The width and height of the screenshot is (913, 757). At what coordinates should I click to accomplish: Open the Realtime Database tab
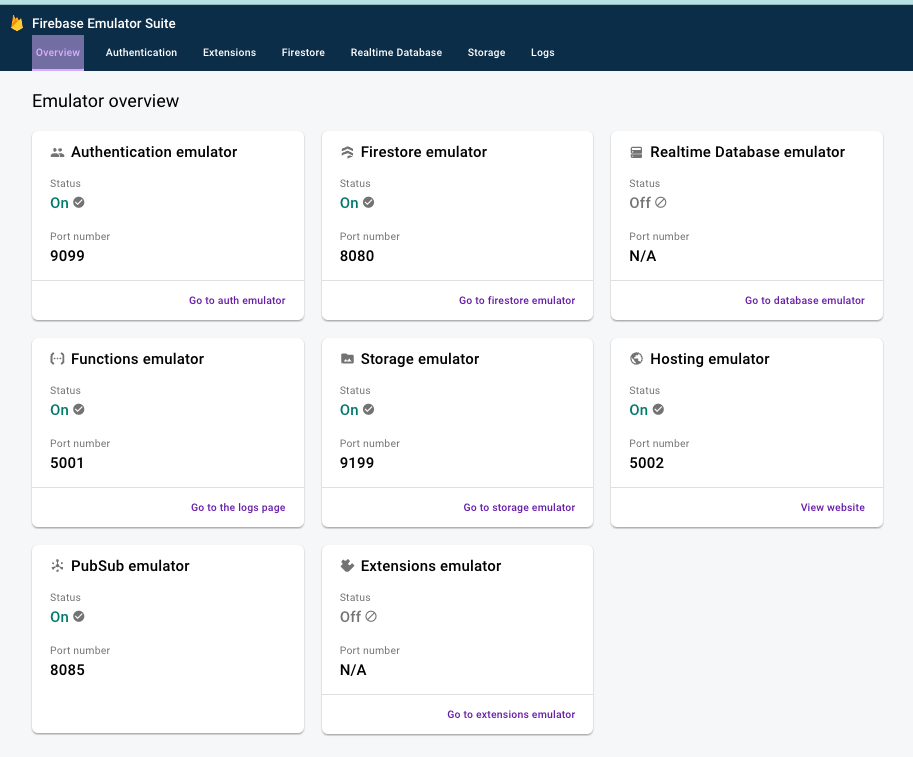(x=397, y=52)
